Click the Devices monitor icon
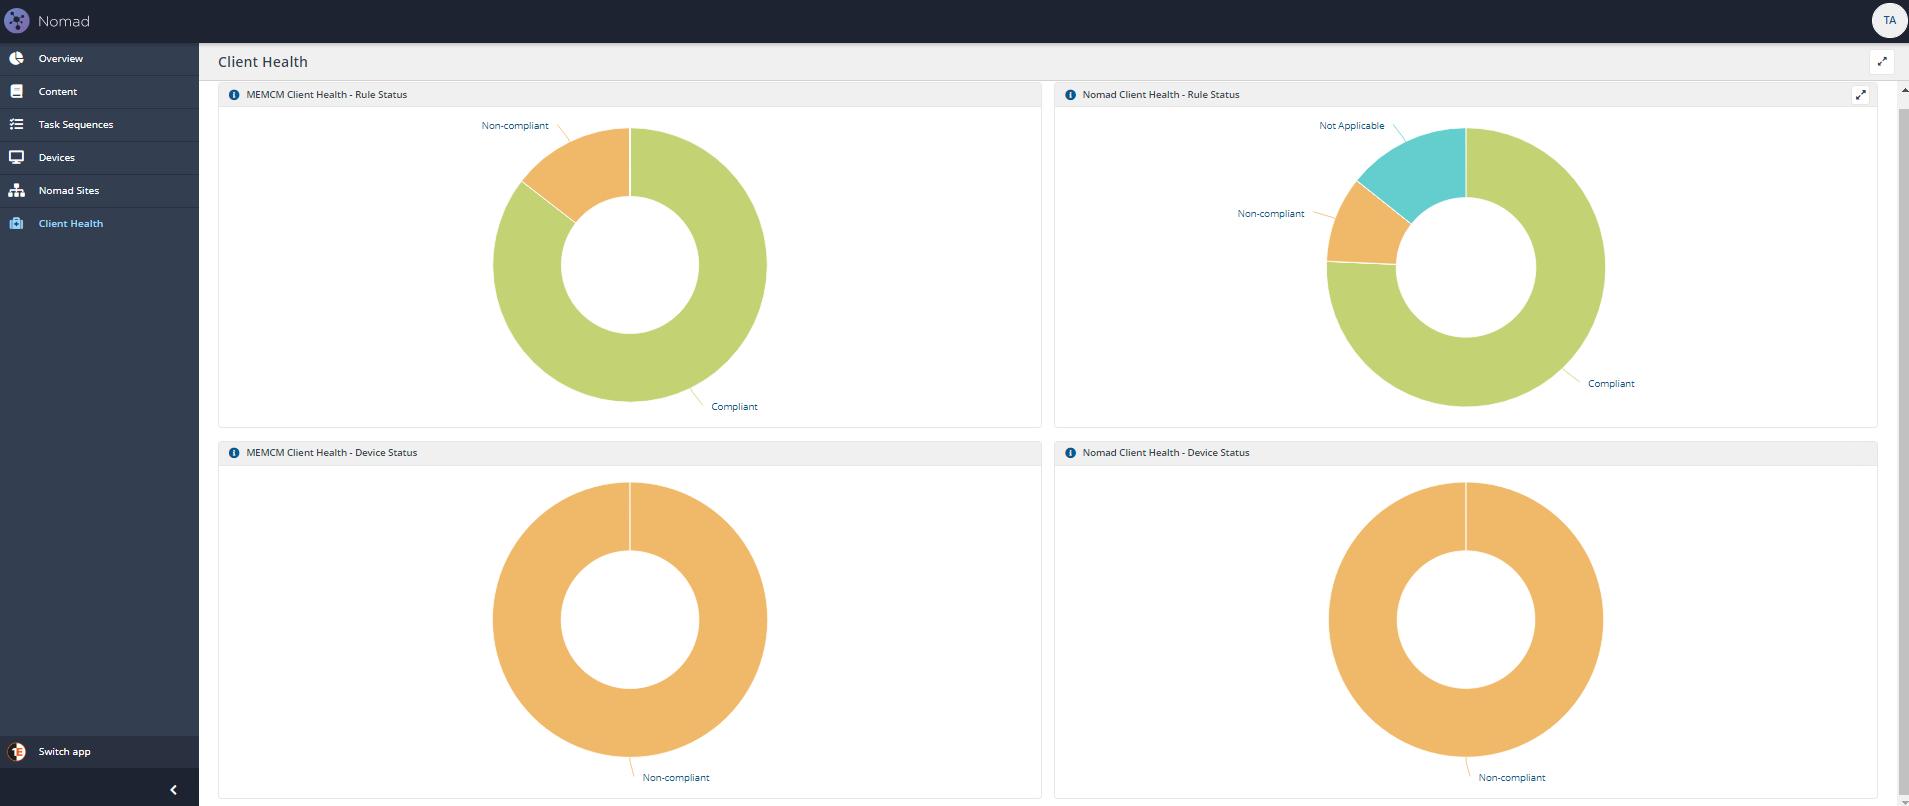1909x806 pixels. click(16, 157)
